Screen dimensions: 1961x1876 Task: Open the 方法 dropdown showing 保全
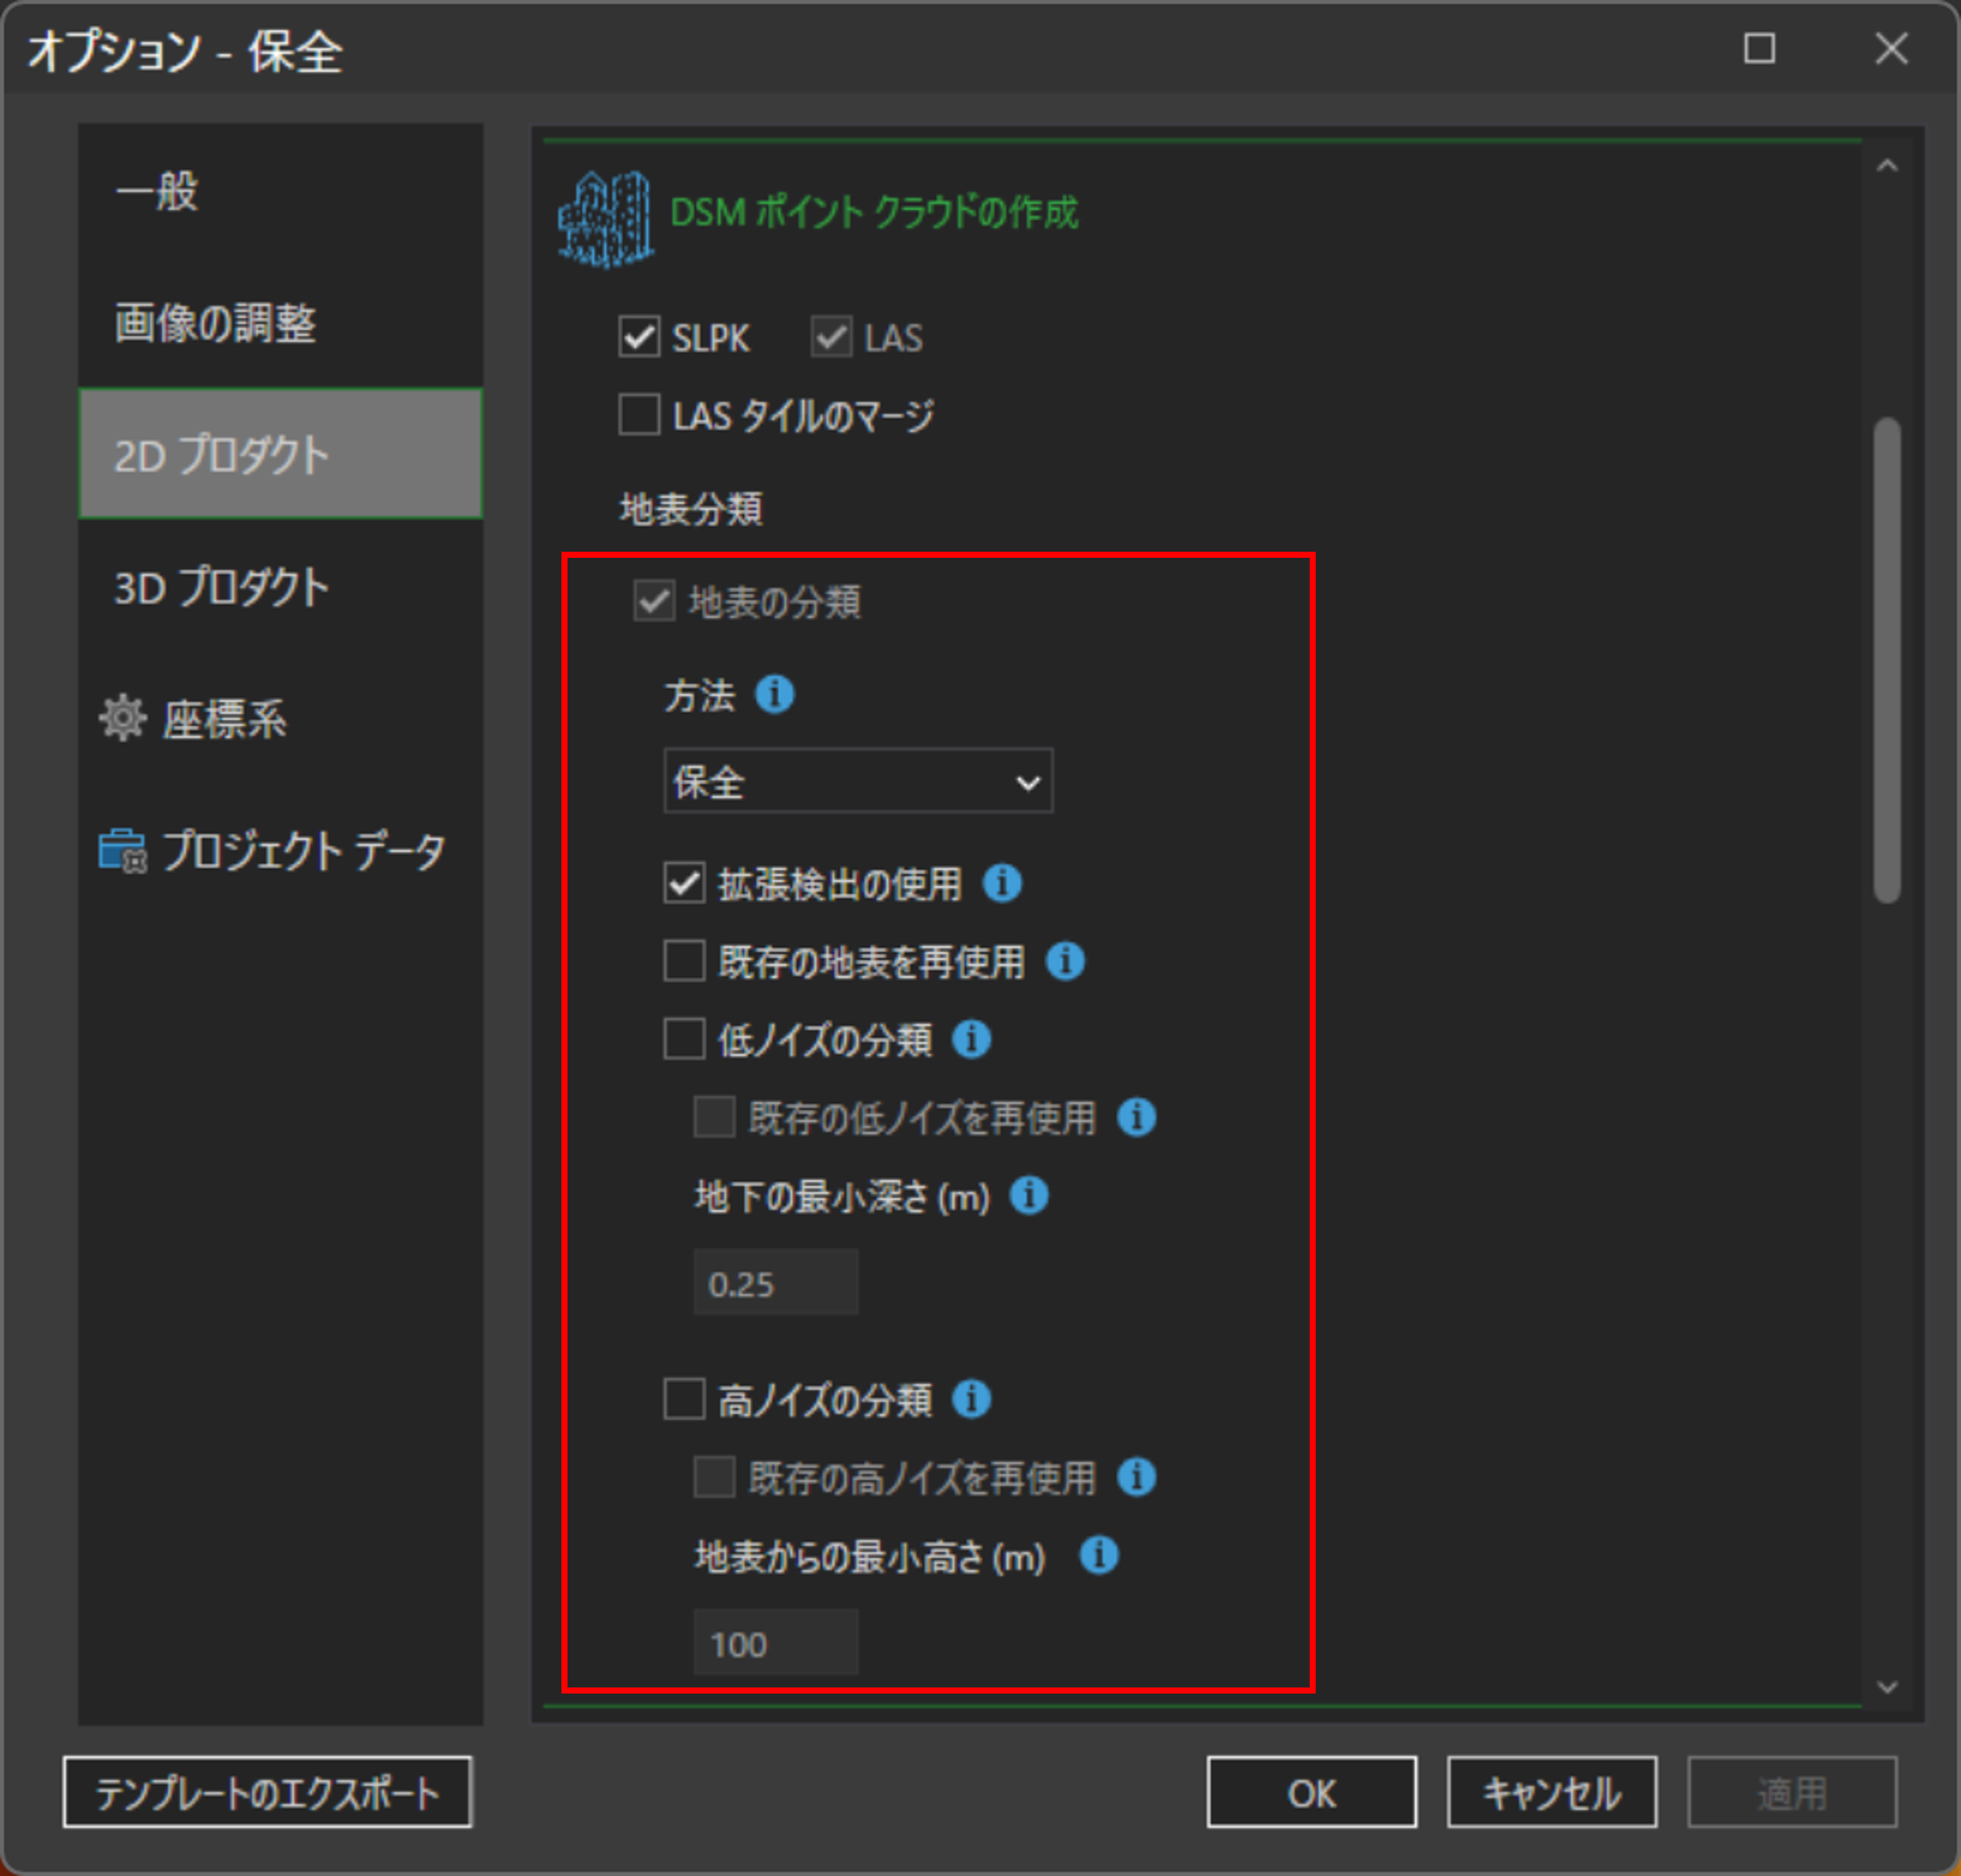pyautogui.click(x=857, y=781)
